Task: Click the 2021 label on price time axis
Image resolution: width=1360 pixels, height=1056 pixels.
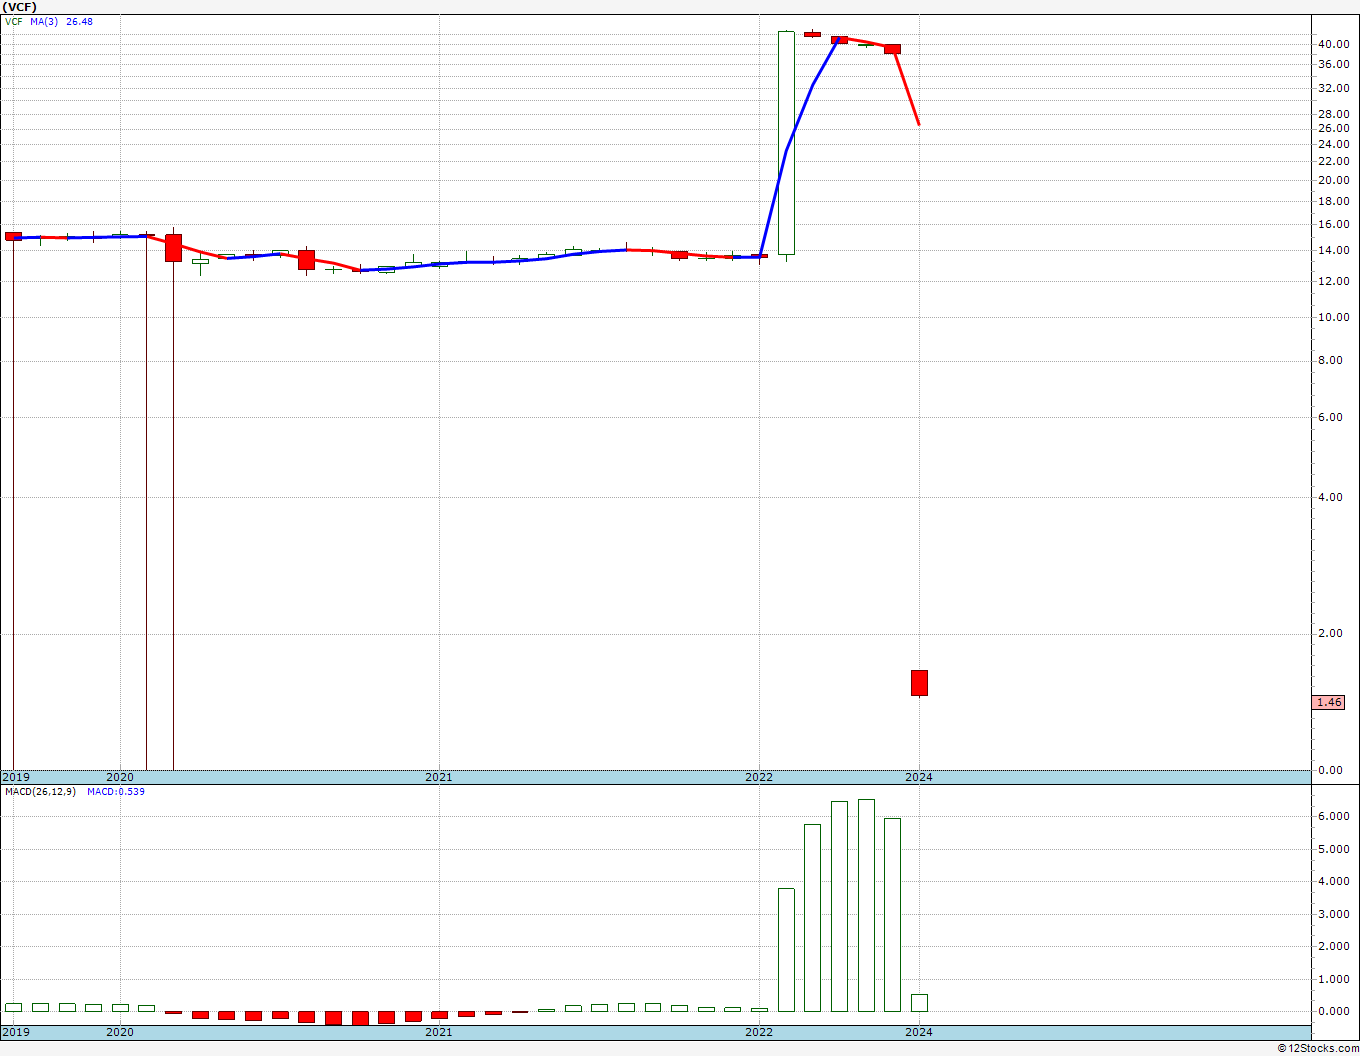Action: [x=438, y=777]
